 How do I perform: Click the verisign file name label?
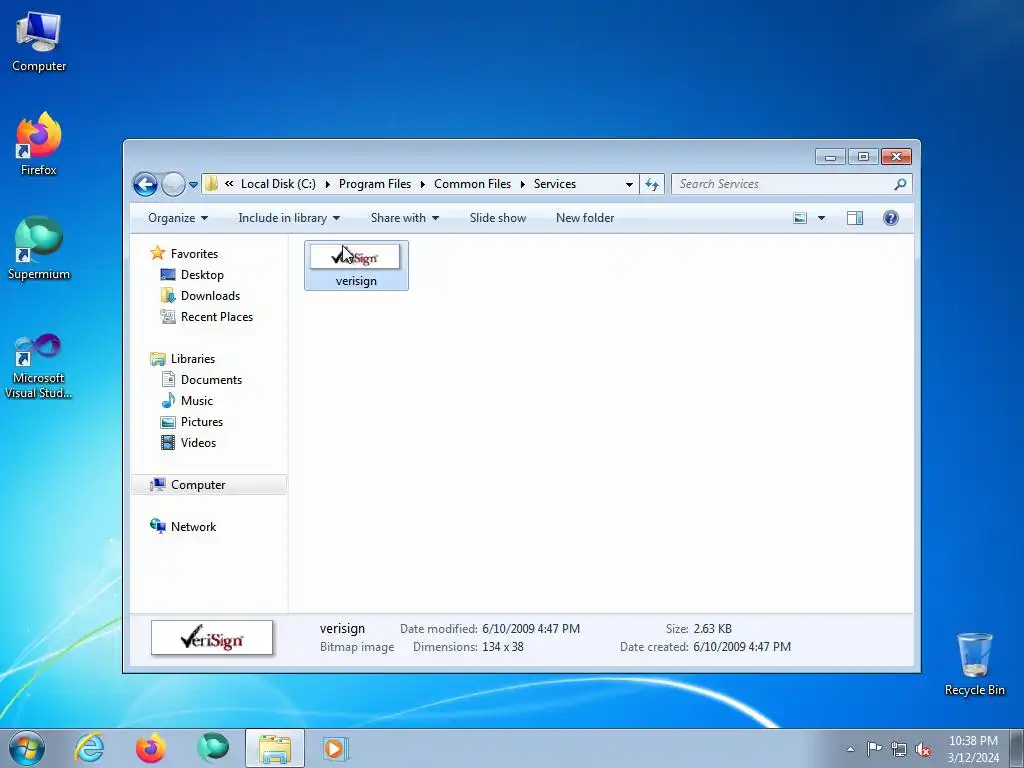356,281
